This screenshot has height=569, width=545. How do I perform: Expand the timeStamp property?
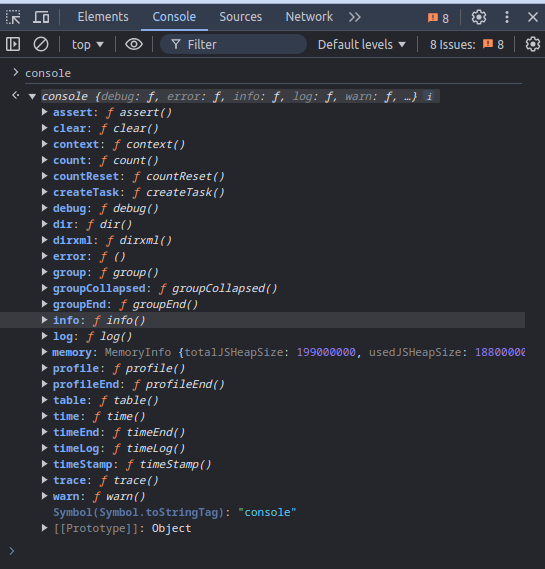click(x=45, y=464)
